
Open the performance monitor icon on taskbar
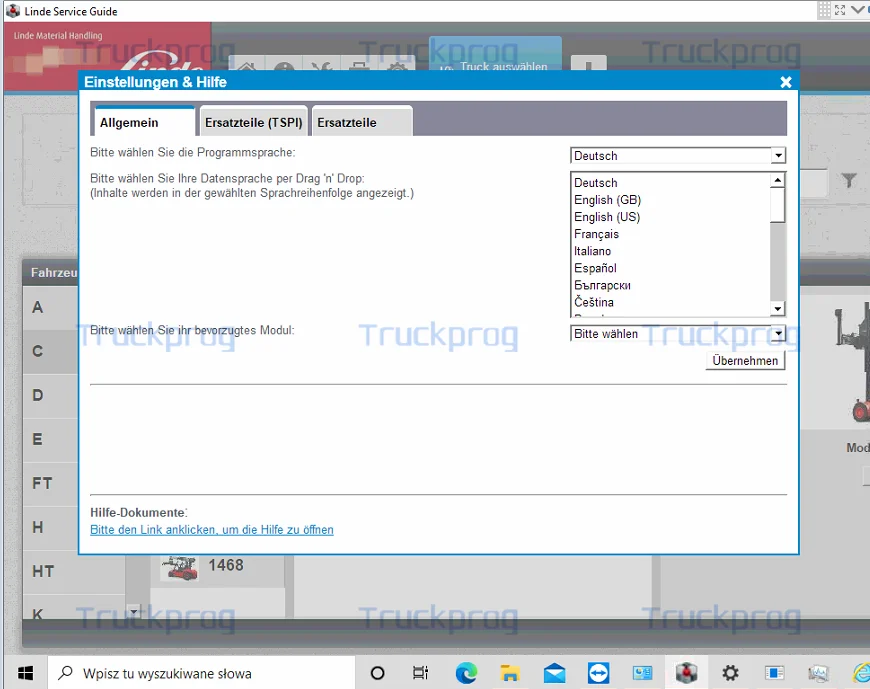tap(818, 673)
